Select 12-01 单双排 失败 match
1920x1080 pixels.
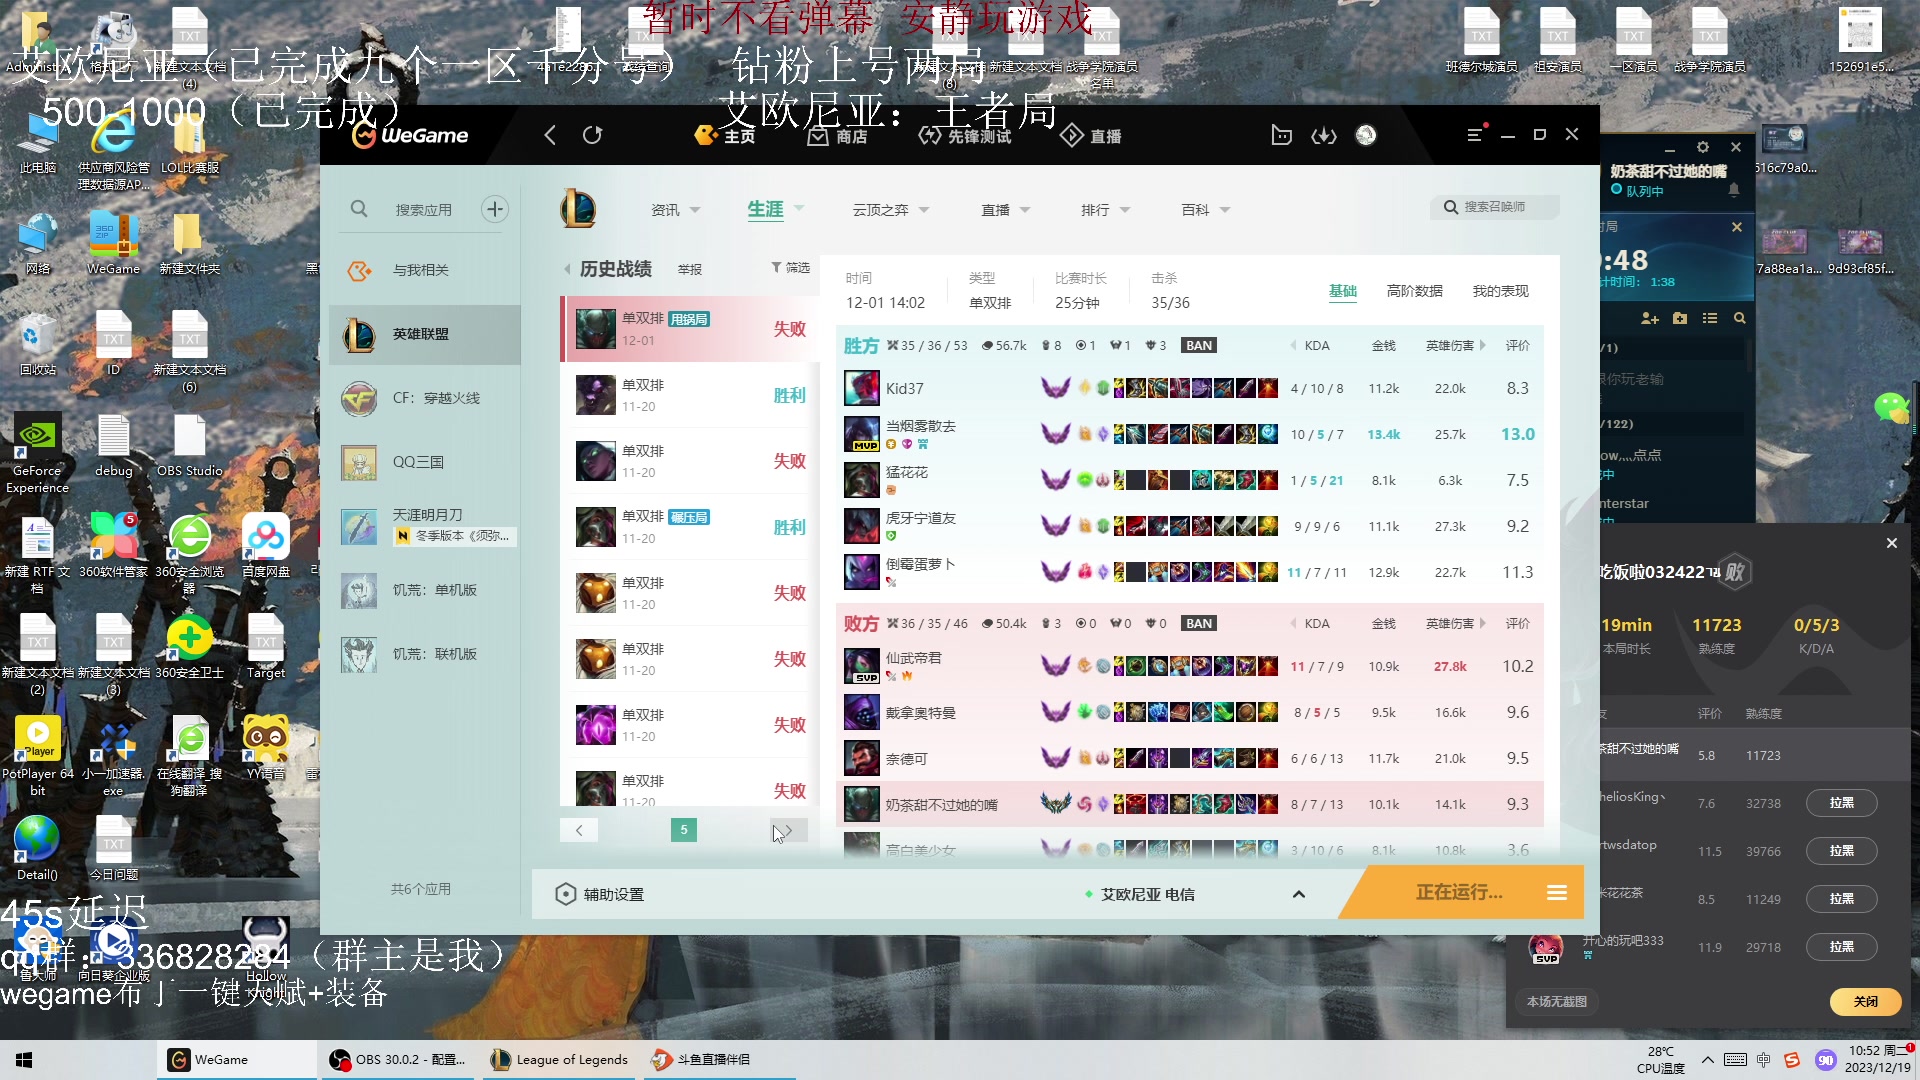pos(690,329)
